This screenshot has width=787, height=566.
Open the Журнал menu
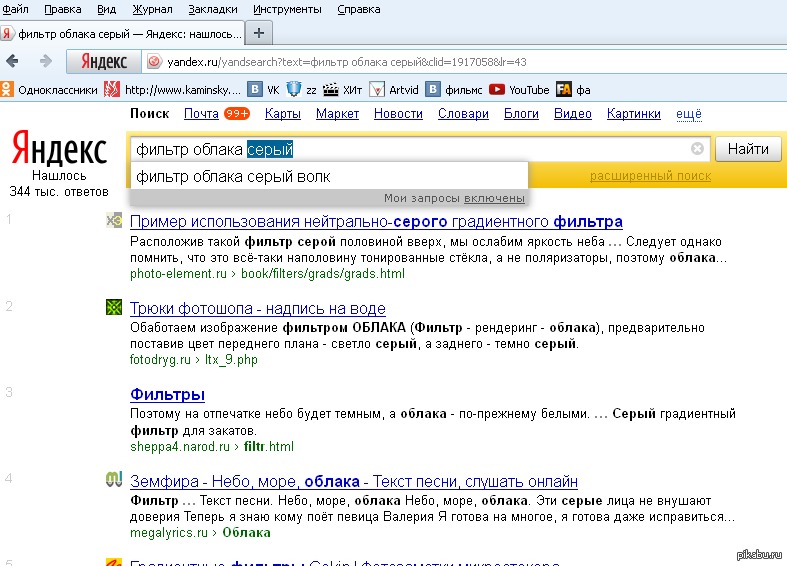coord(152,9)
